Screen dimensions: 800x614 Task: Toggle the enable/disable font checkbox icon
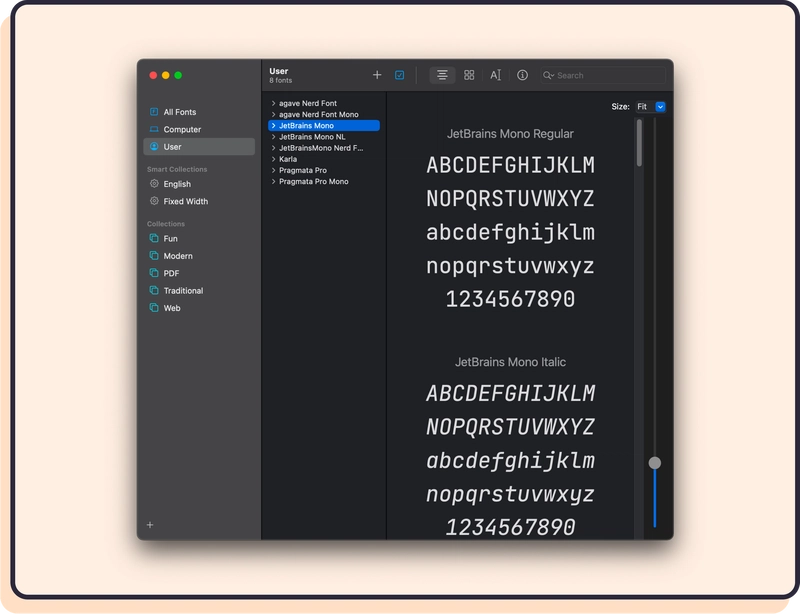pos(399,75)
